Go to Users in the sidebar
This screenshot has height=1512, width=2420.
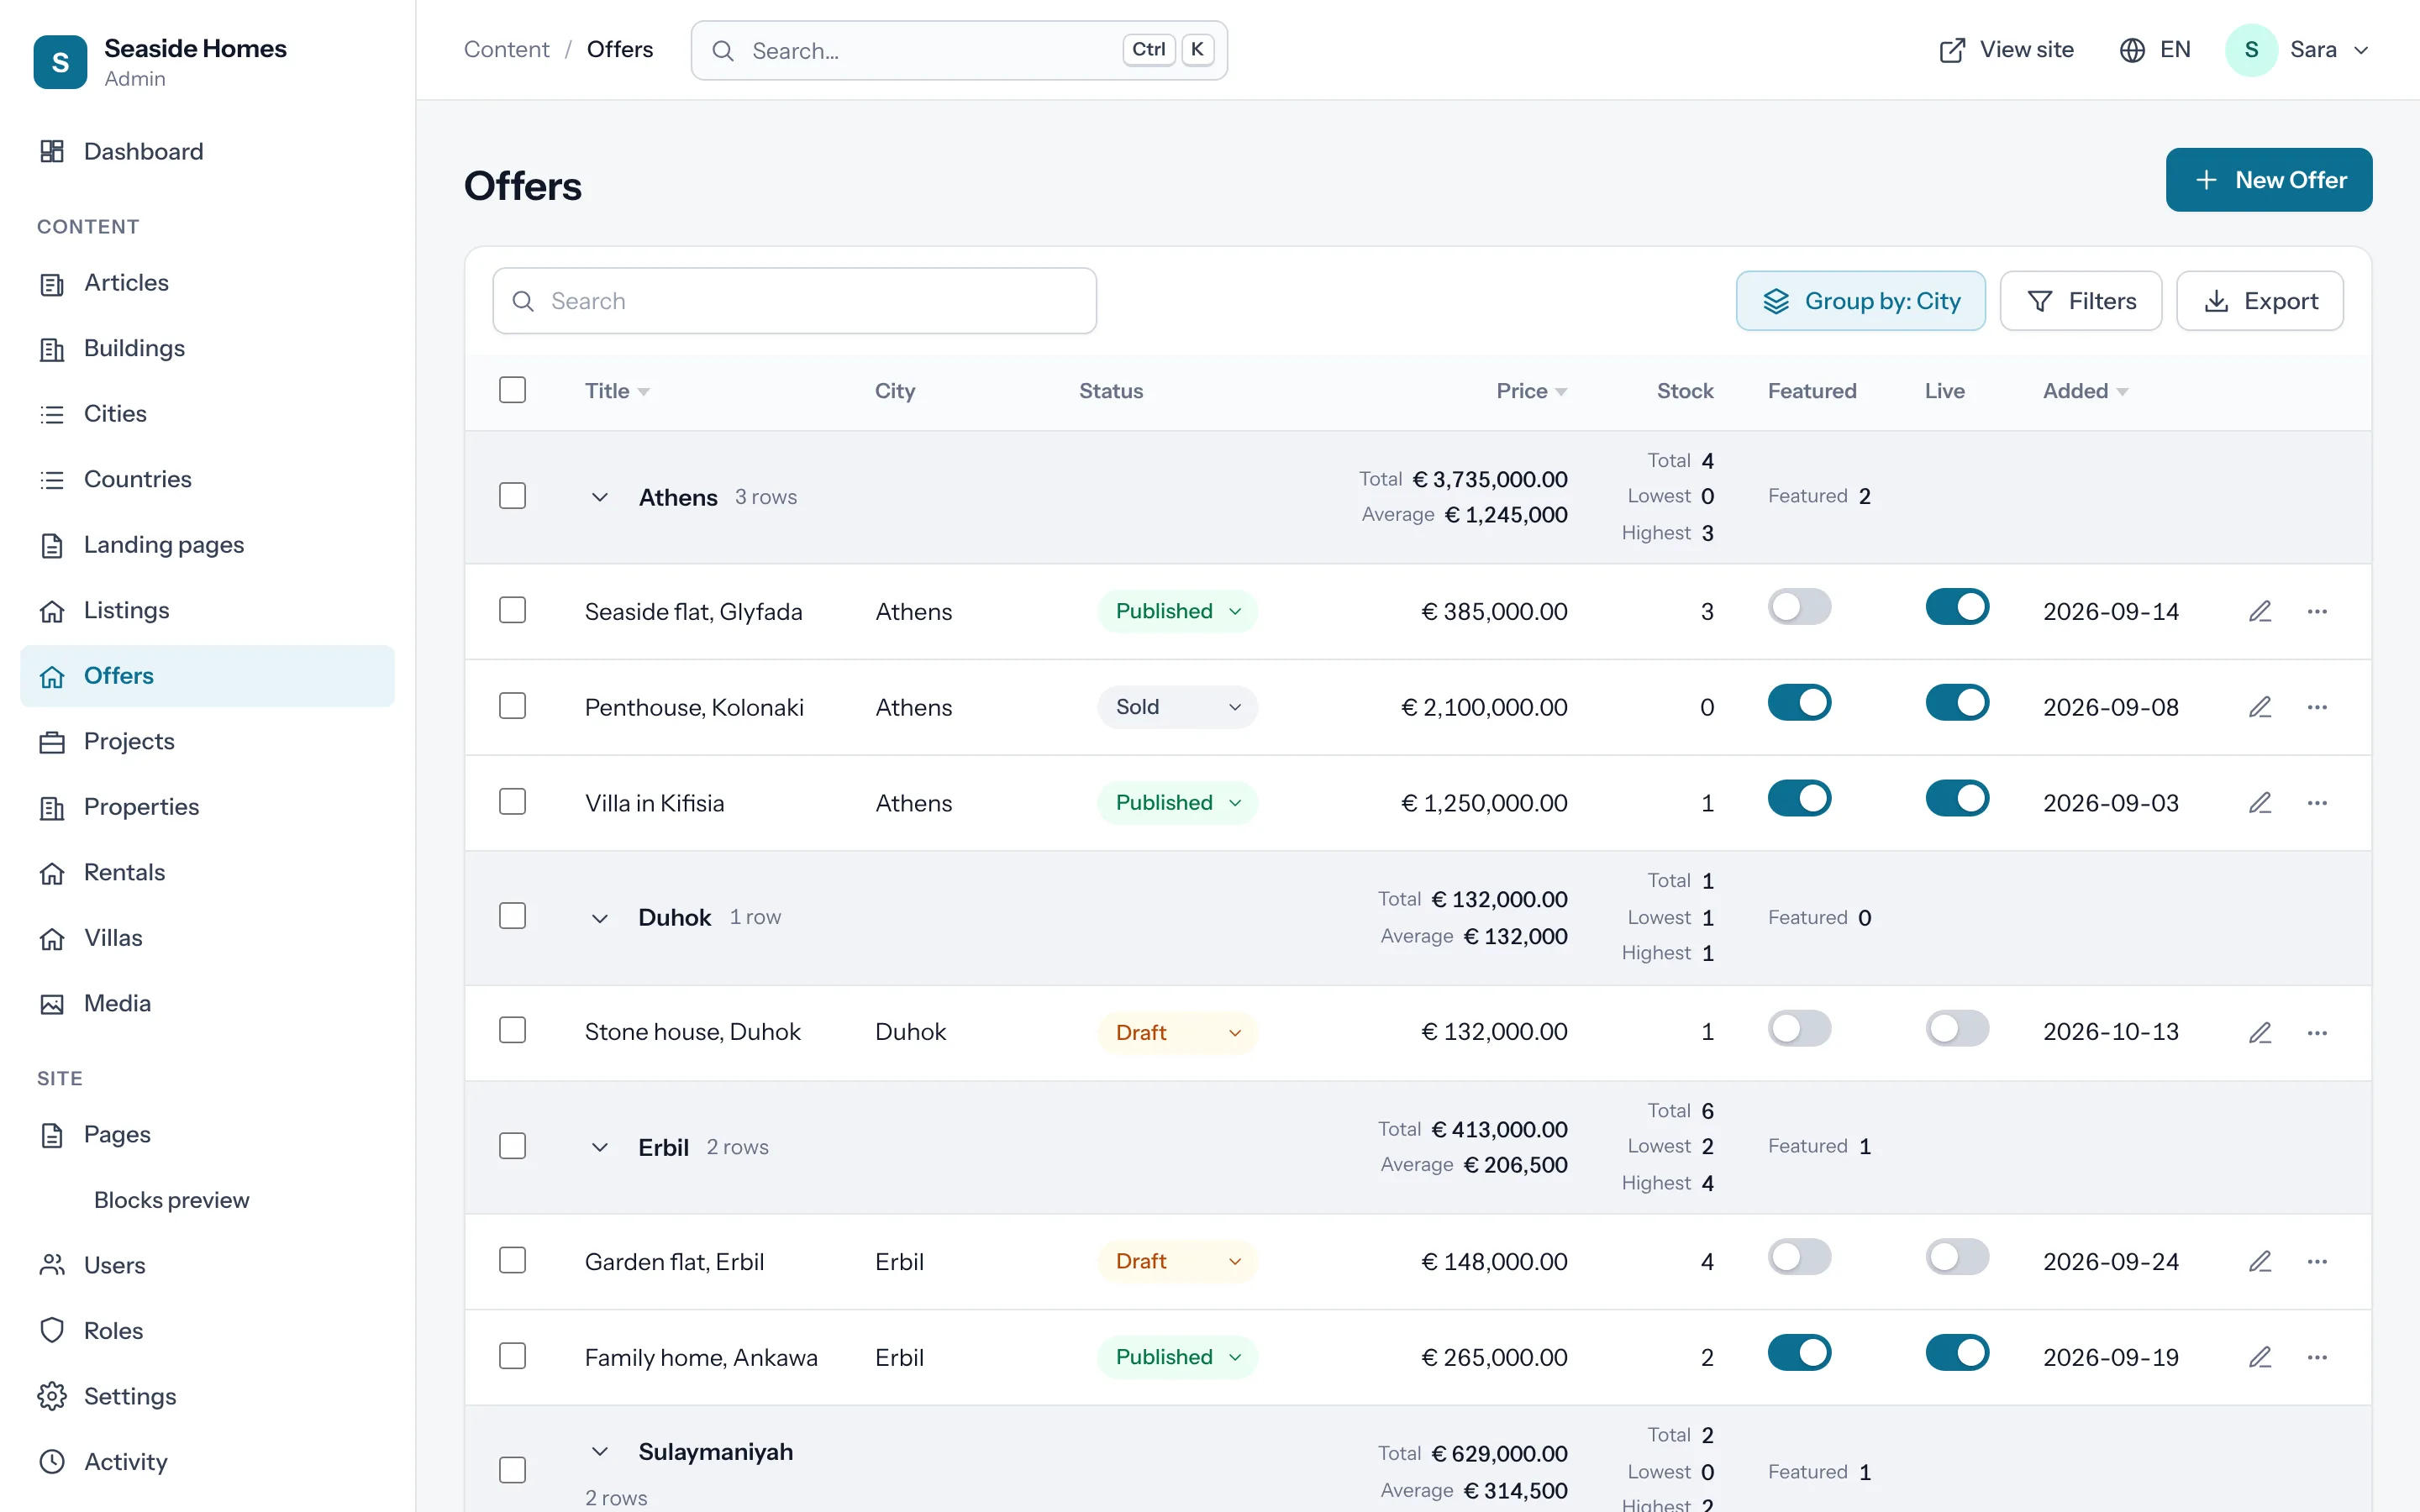point(207,1265)
